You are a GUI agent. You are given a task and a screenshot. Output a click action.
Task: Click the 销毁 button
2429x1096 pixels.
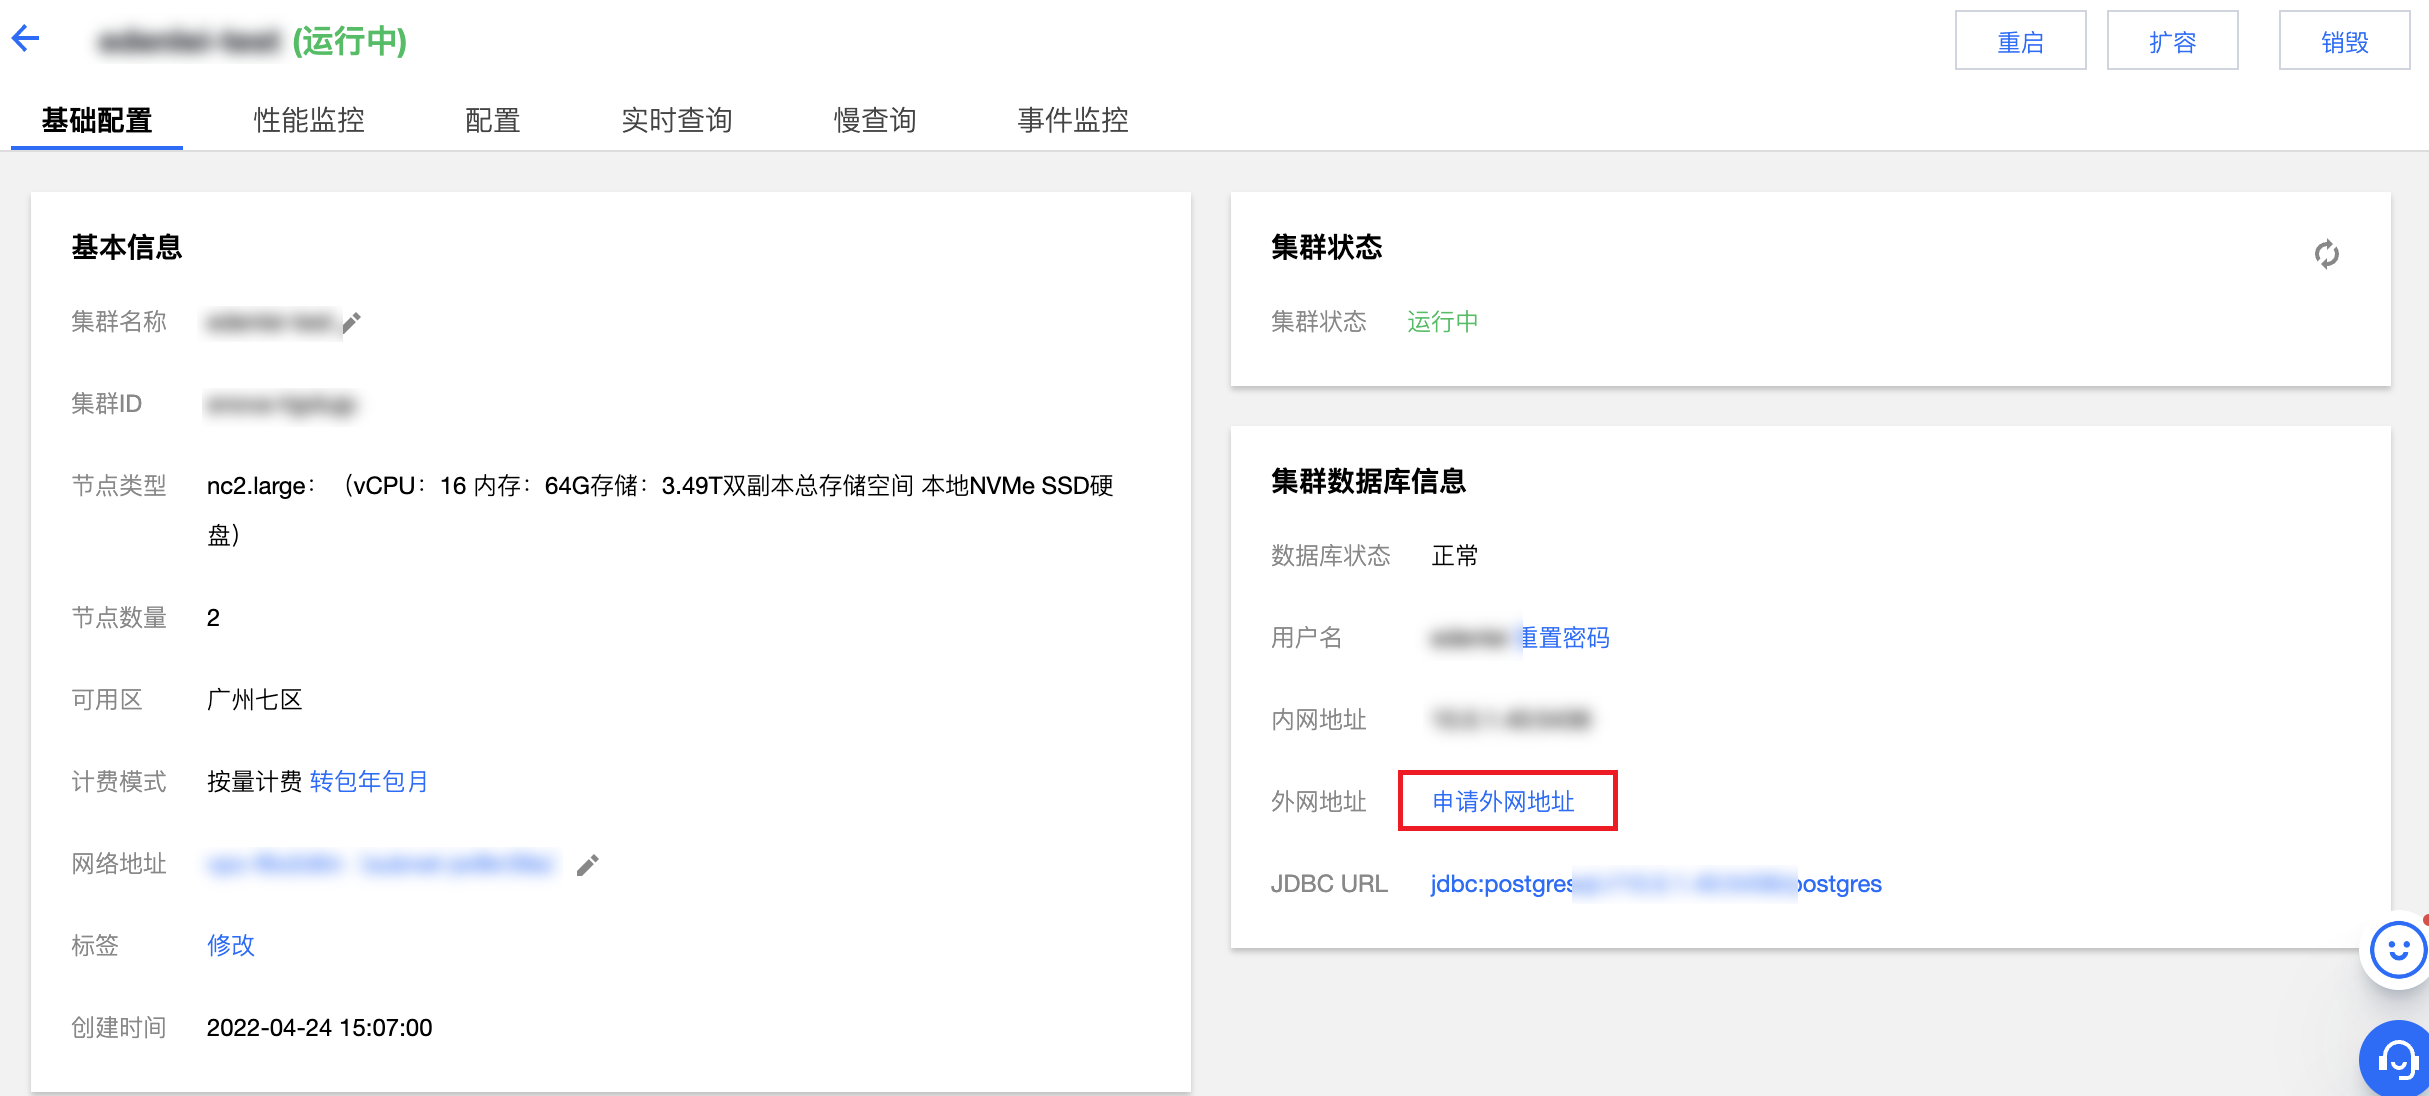click(x=2344, y=42)
